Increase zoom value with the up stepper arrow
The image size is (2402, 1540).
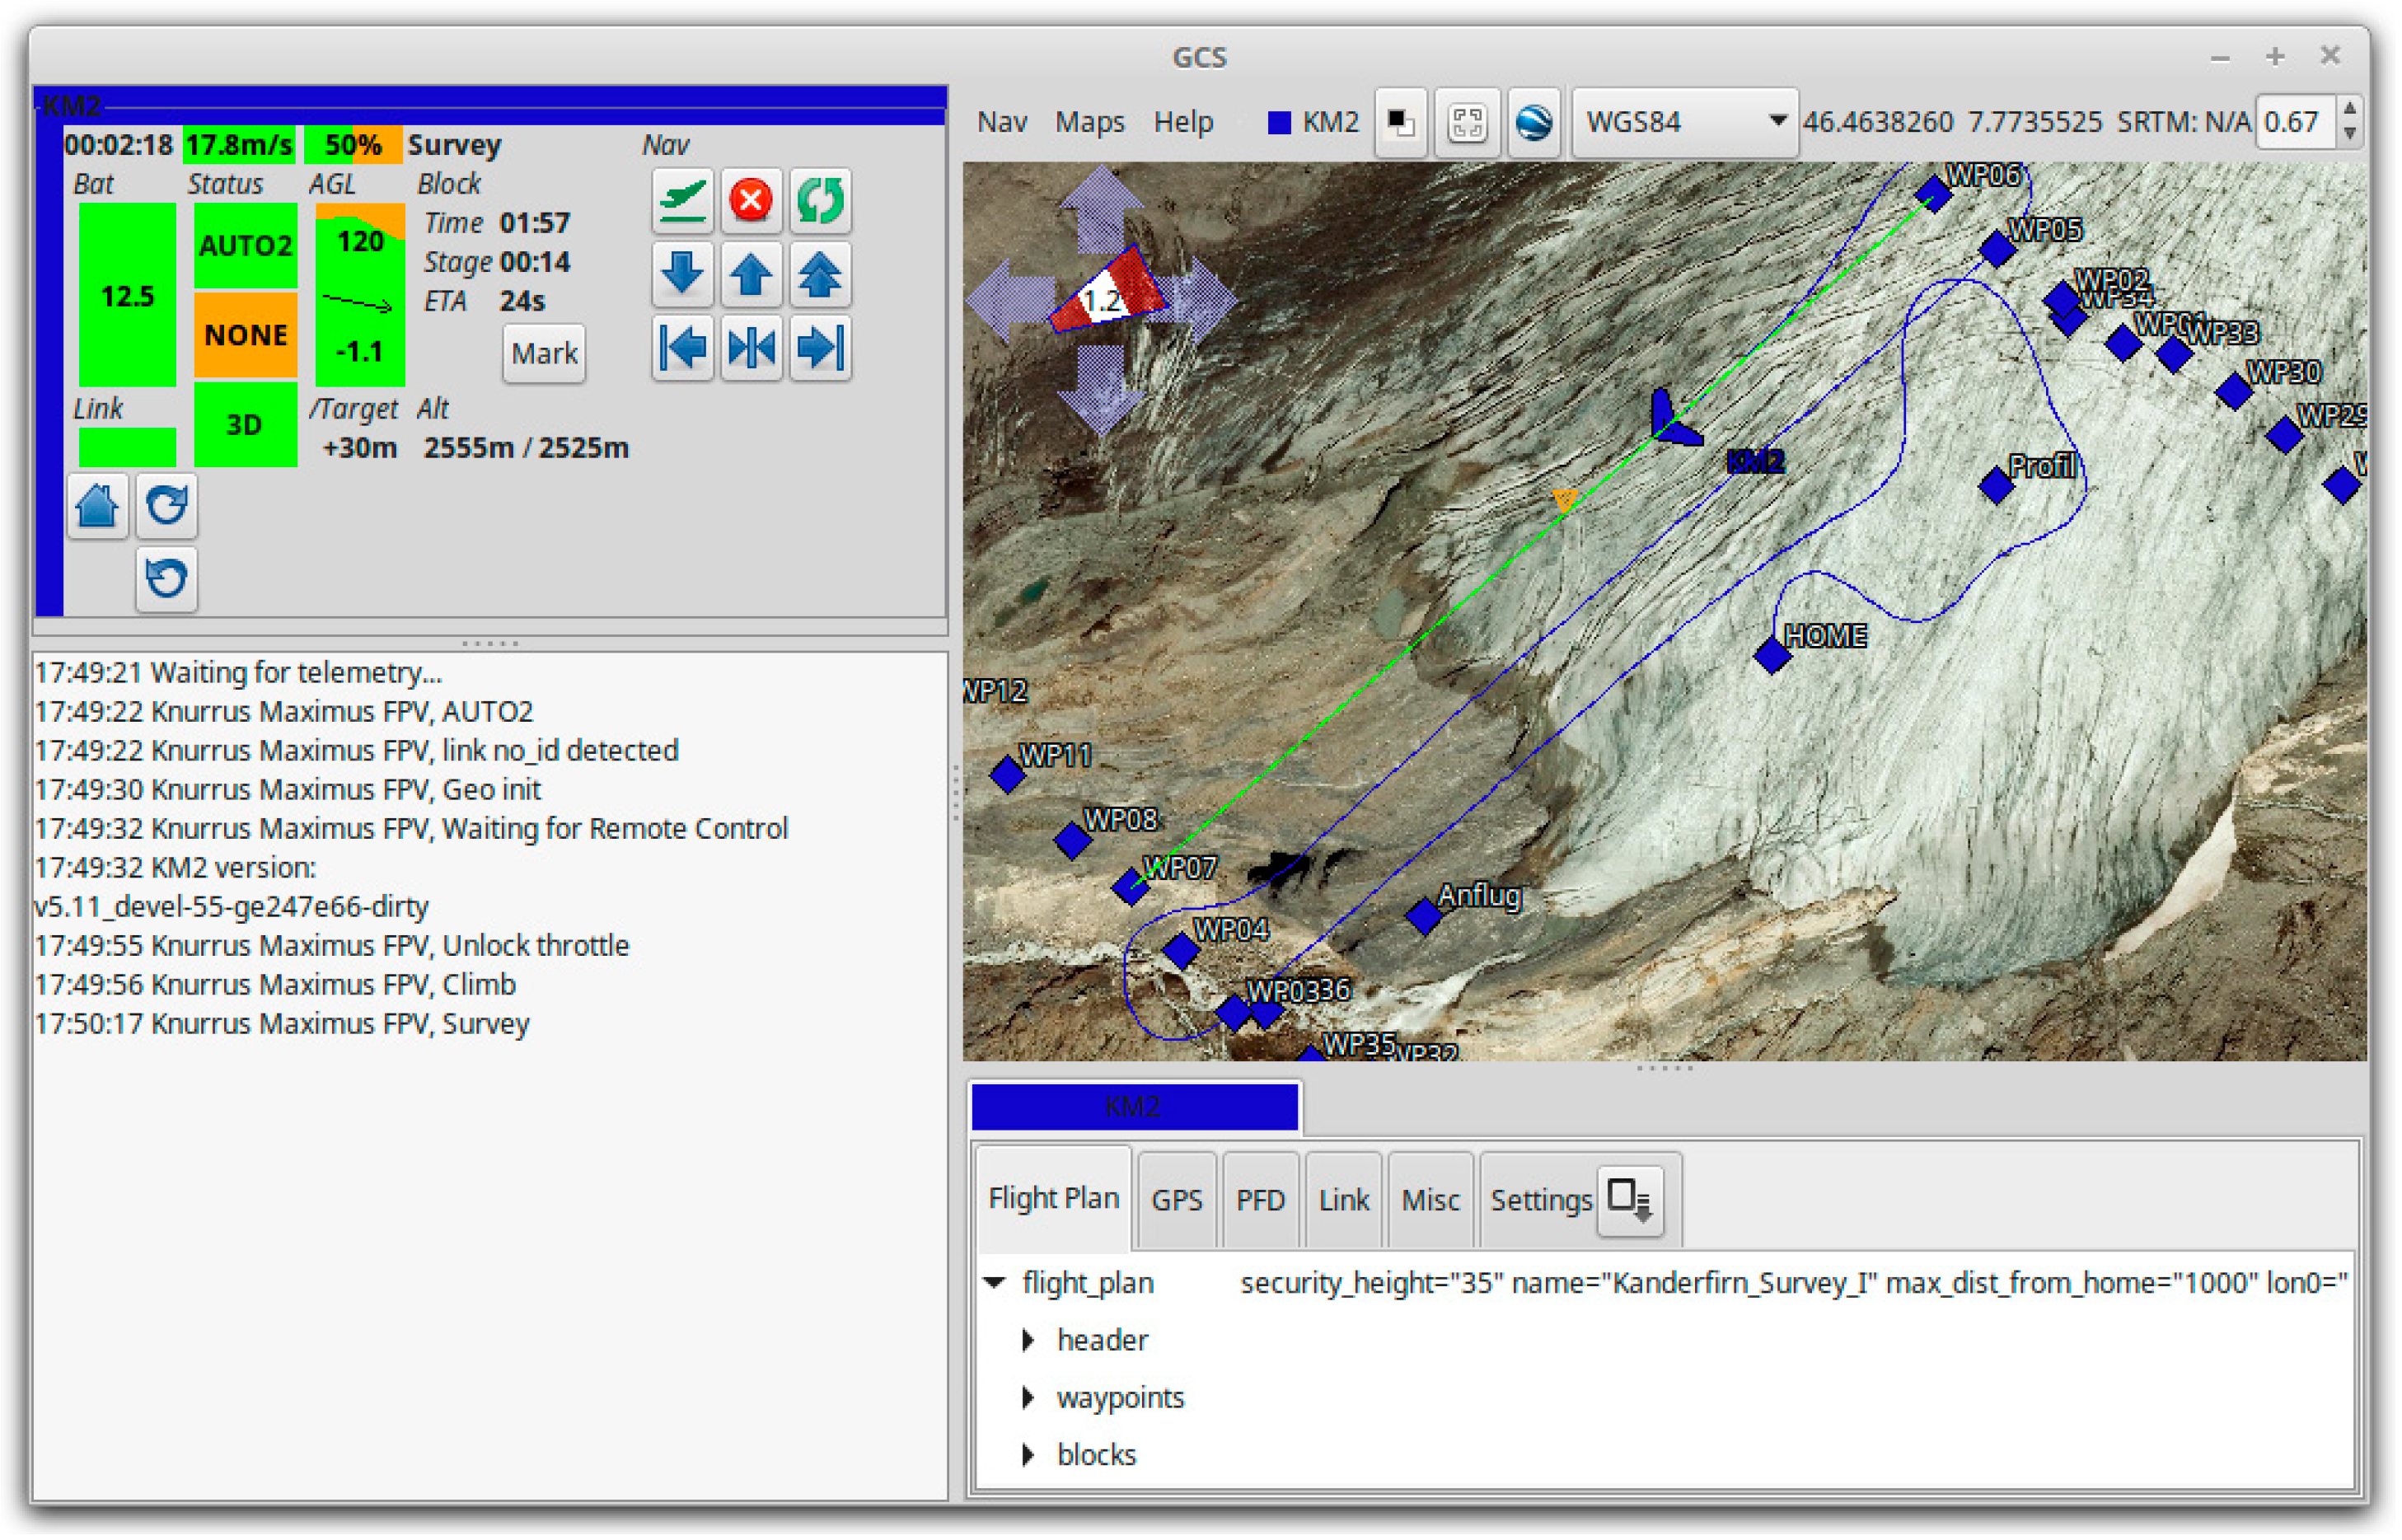2351,108
